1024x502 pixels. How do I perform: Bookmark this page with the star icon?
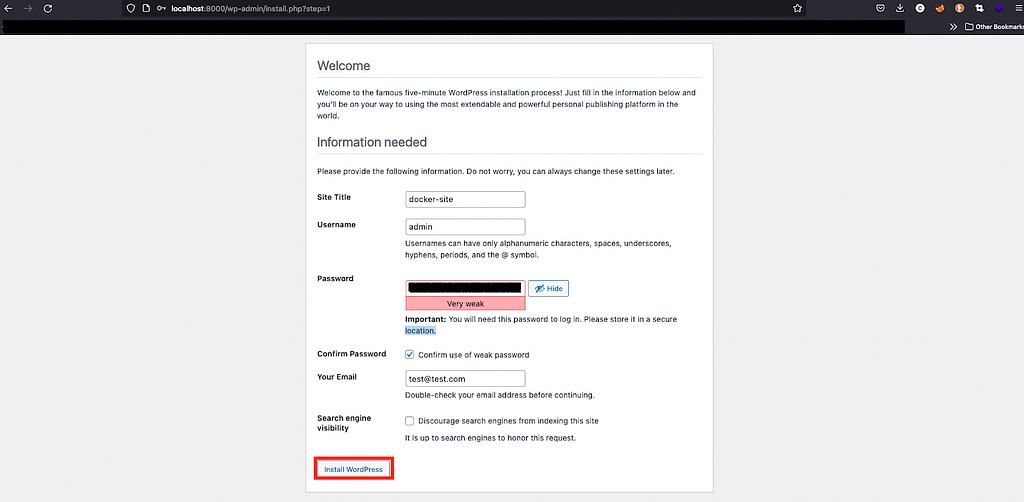pos(797,8)
